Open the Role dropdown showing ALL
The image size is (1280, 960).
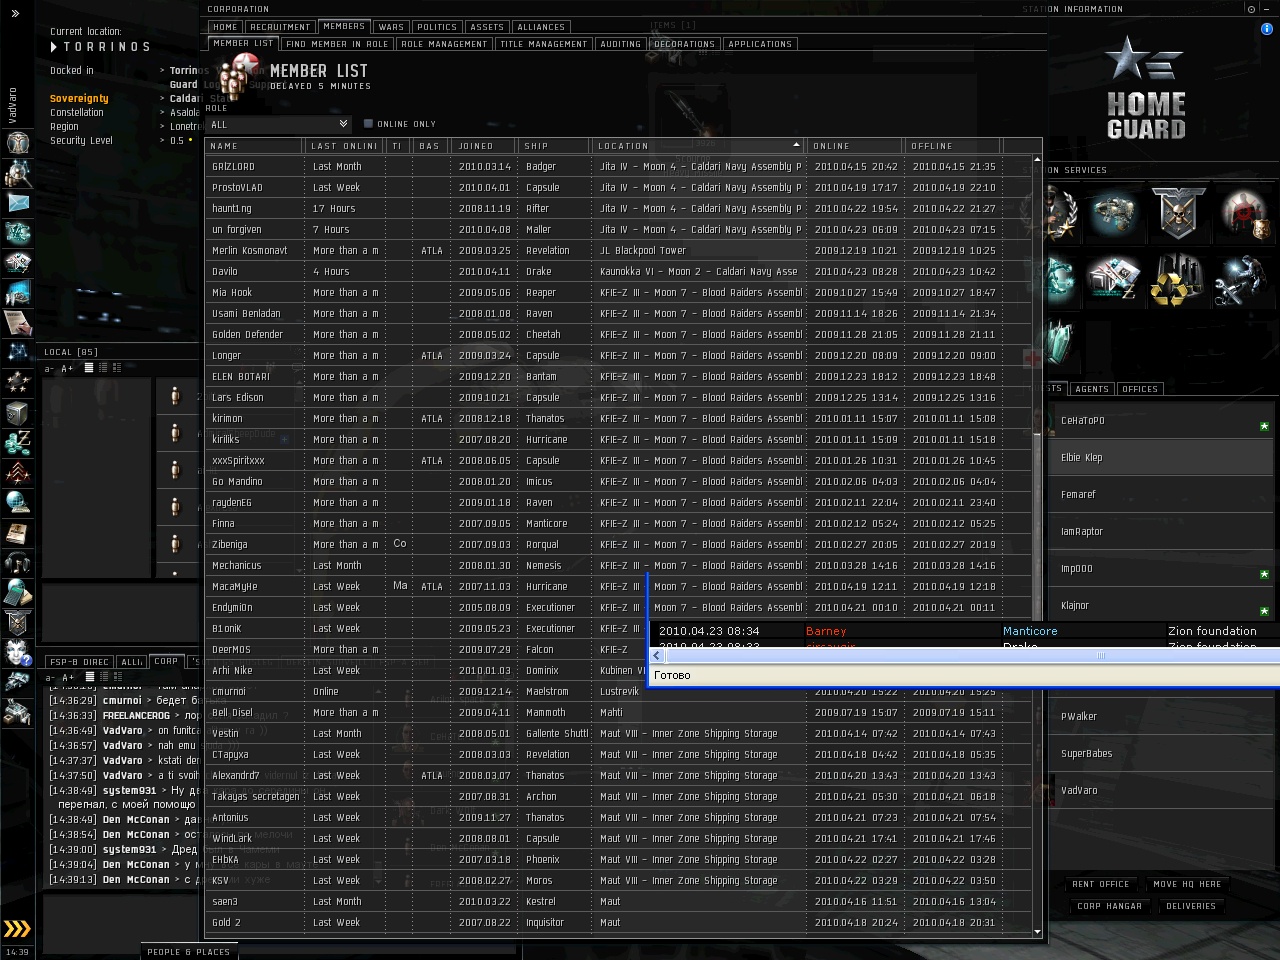pos(279,124)
